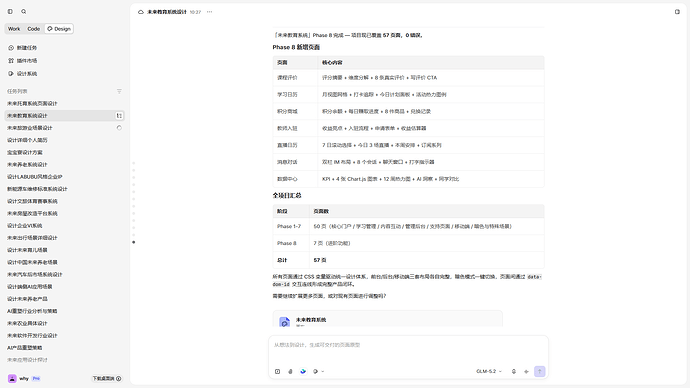The image size is (690, 388).
Task: Click the paperclip attach file icon
Action: pos(290,371)
